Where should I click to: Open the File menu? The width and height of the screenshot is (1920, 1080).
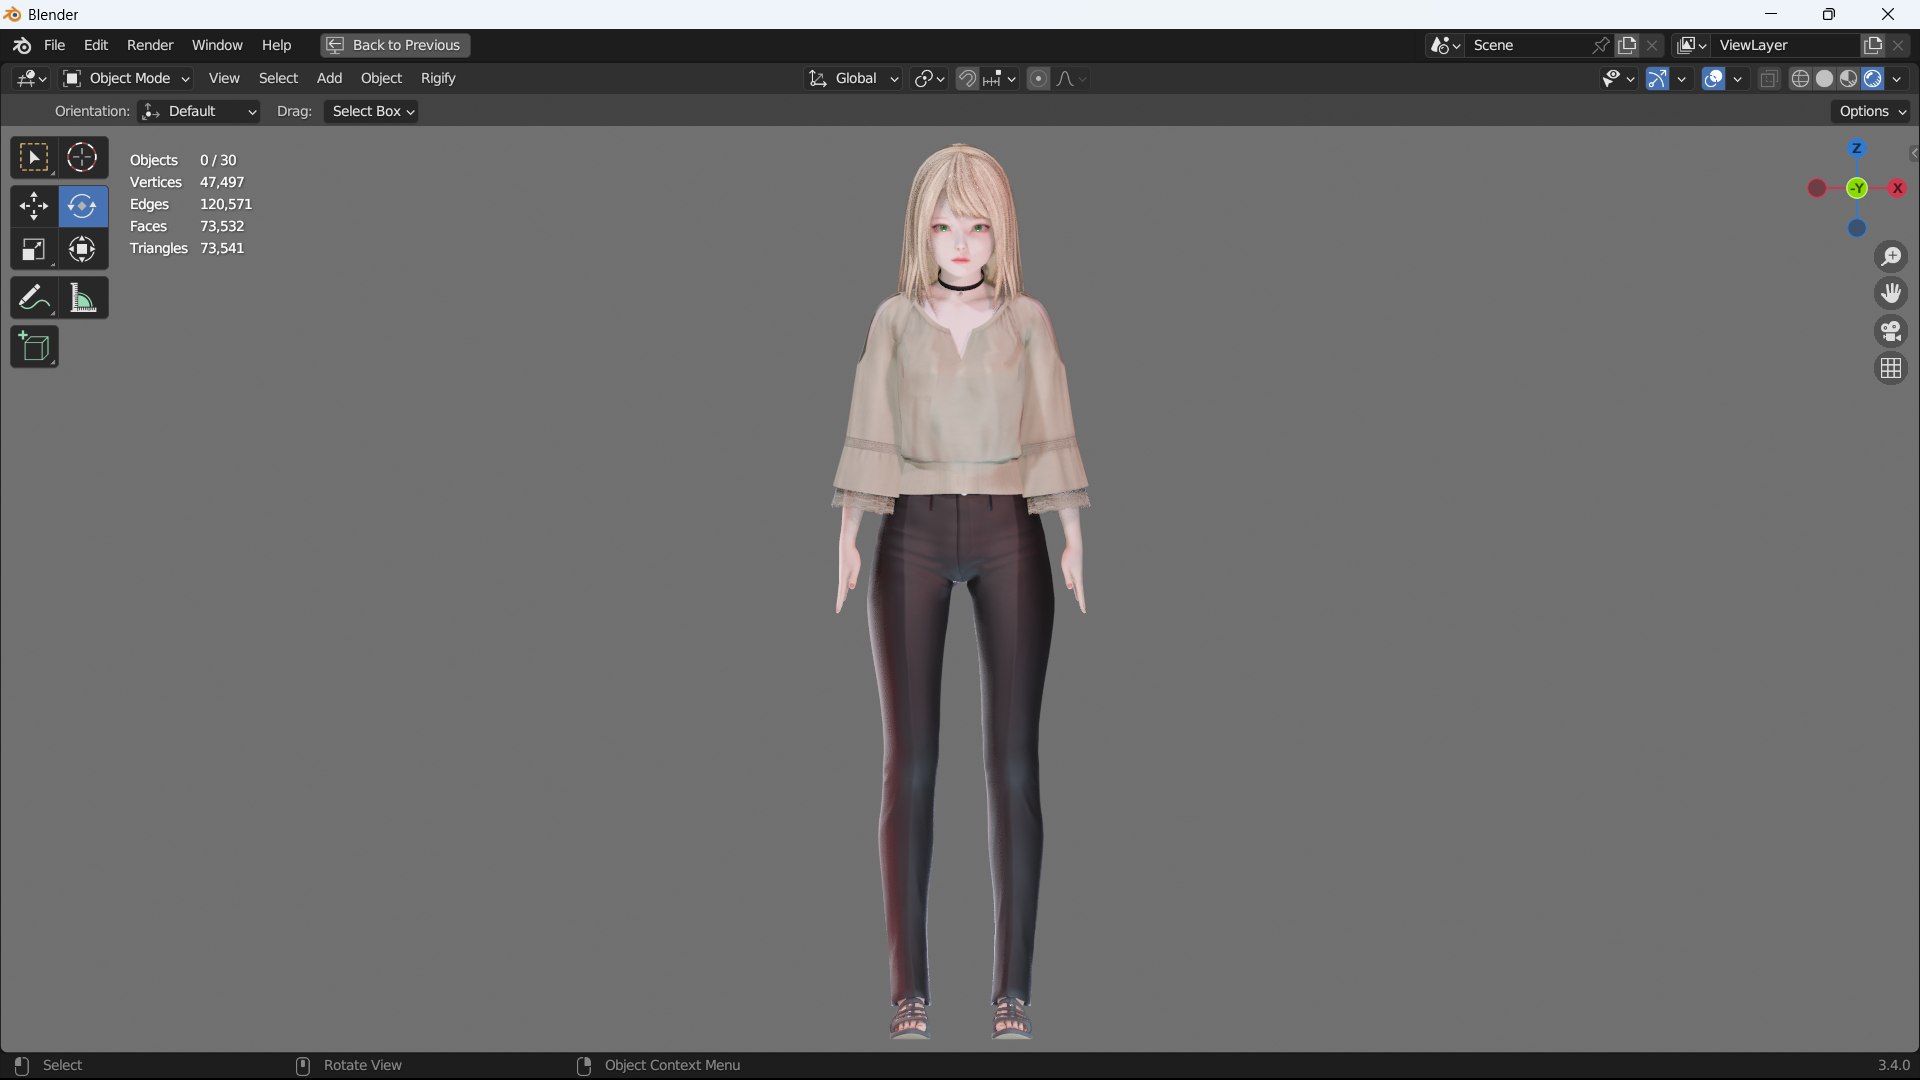click(55, 45)
